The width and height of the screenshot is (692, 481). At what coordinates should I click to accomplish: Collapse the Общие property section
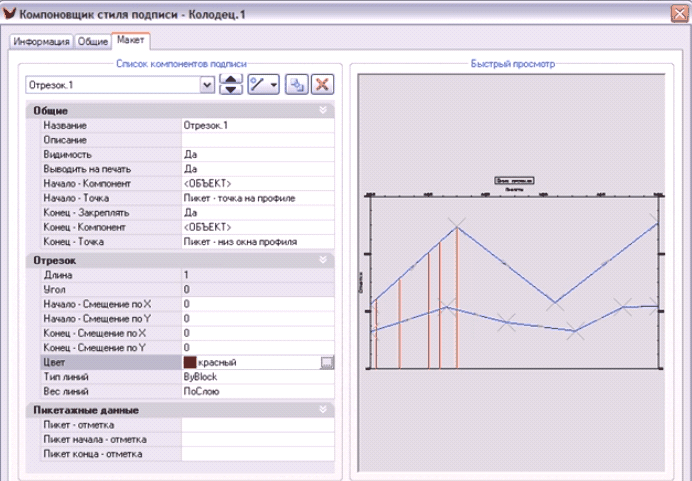[323, 111]
